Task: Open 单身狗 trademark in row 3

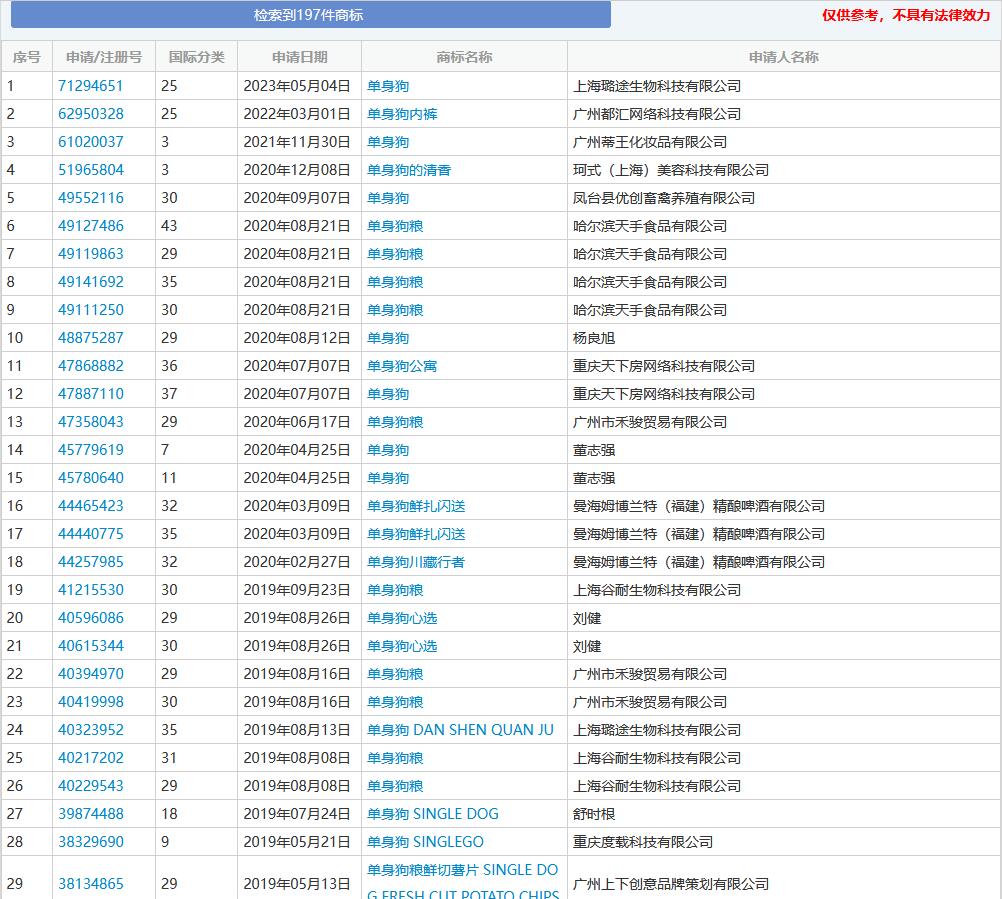Action: pos(388,142)
